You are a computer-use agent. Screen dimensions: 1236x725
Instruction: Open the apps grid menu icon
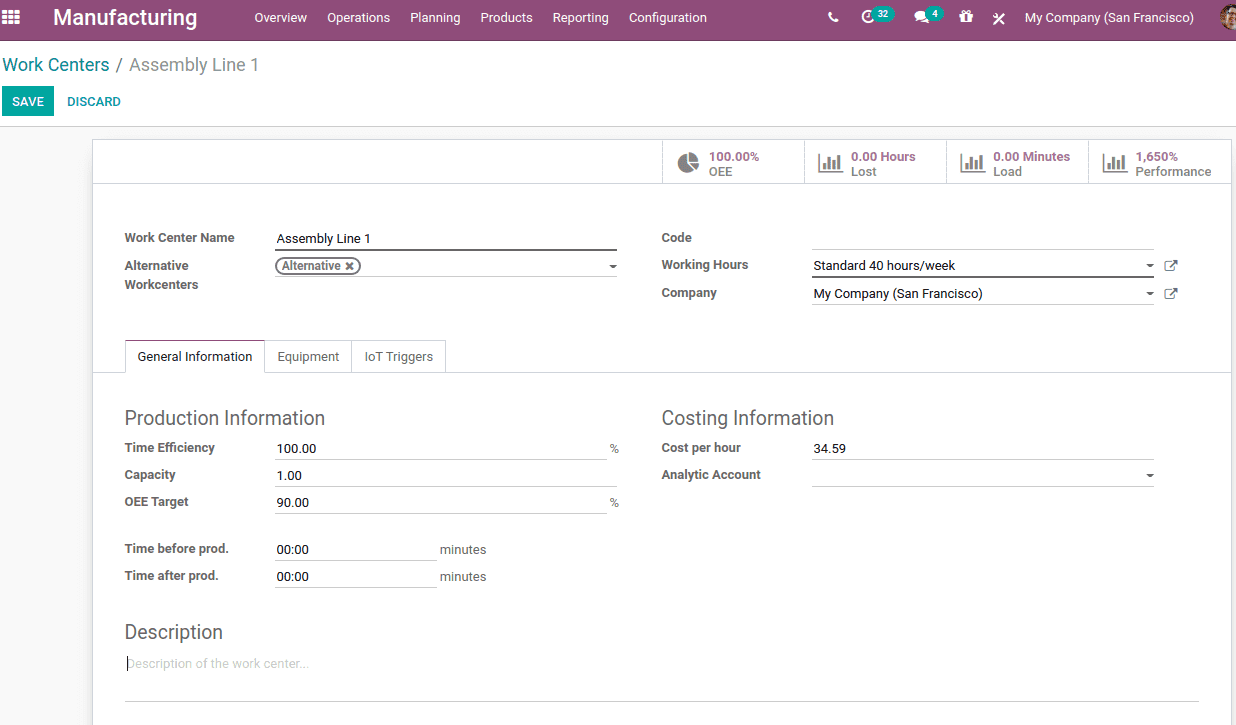click(11, 17)
